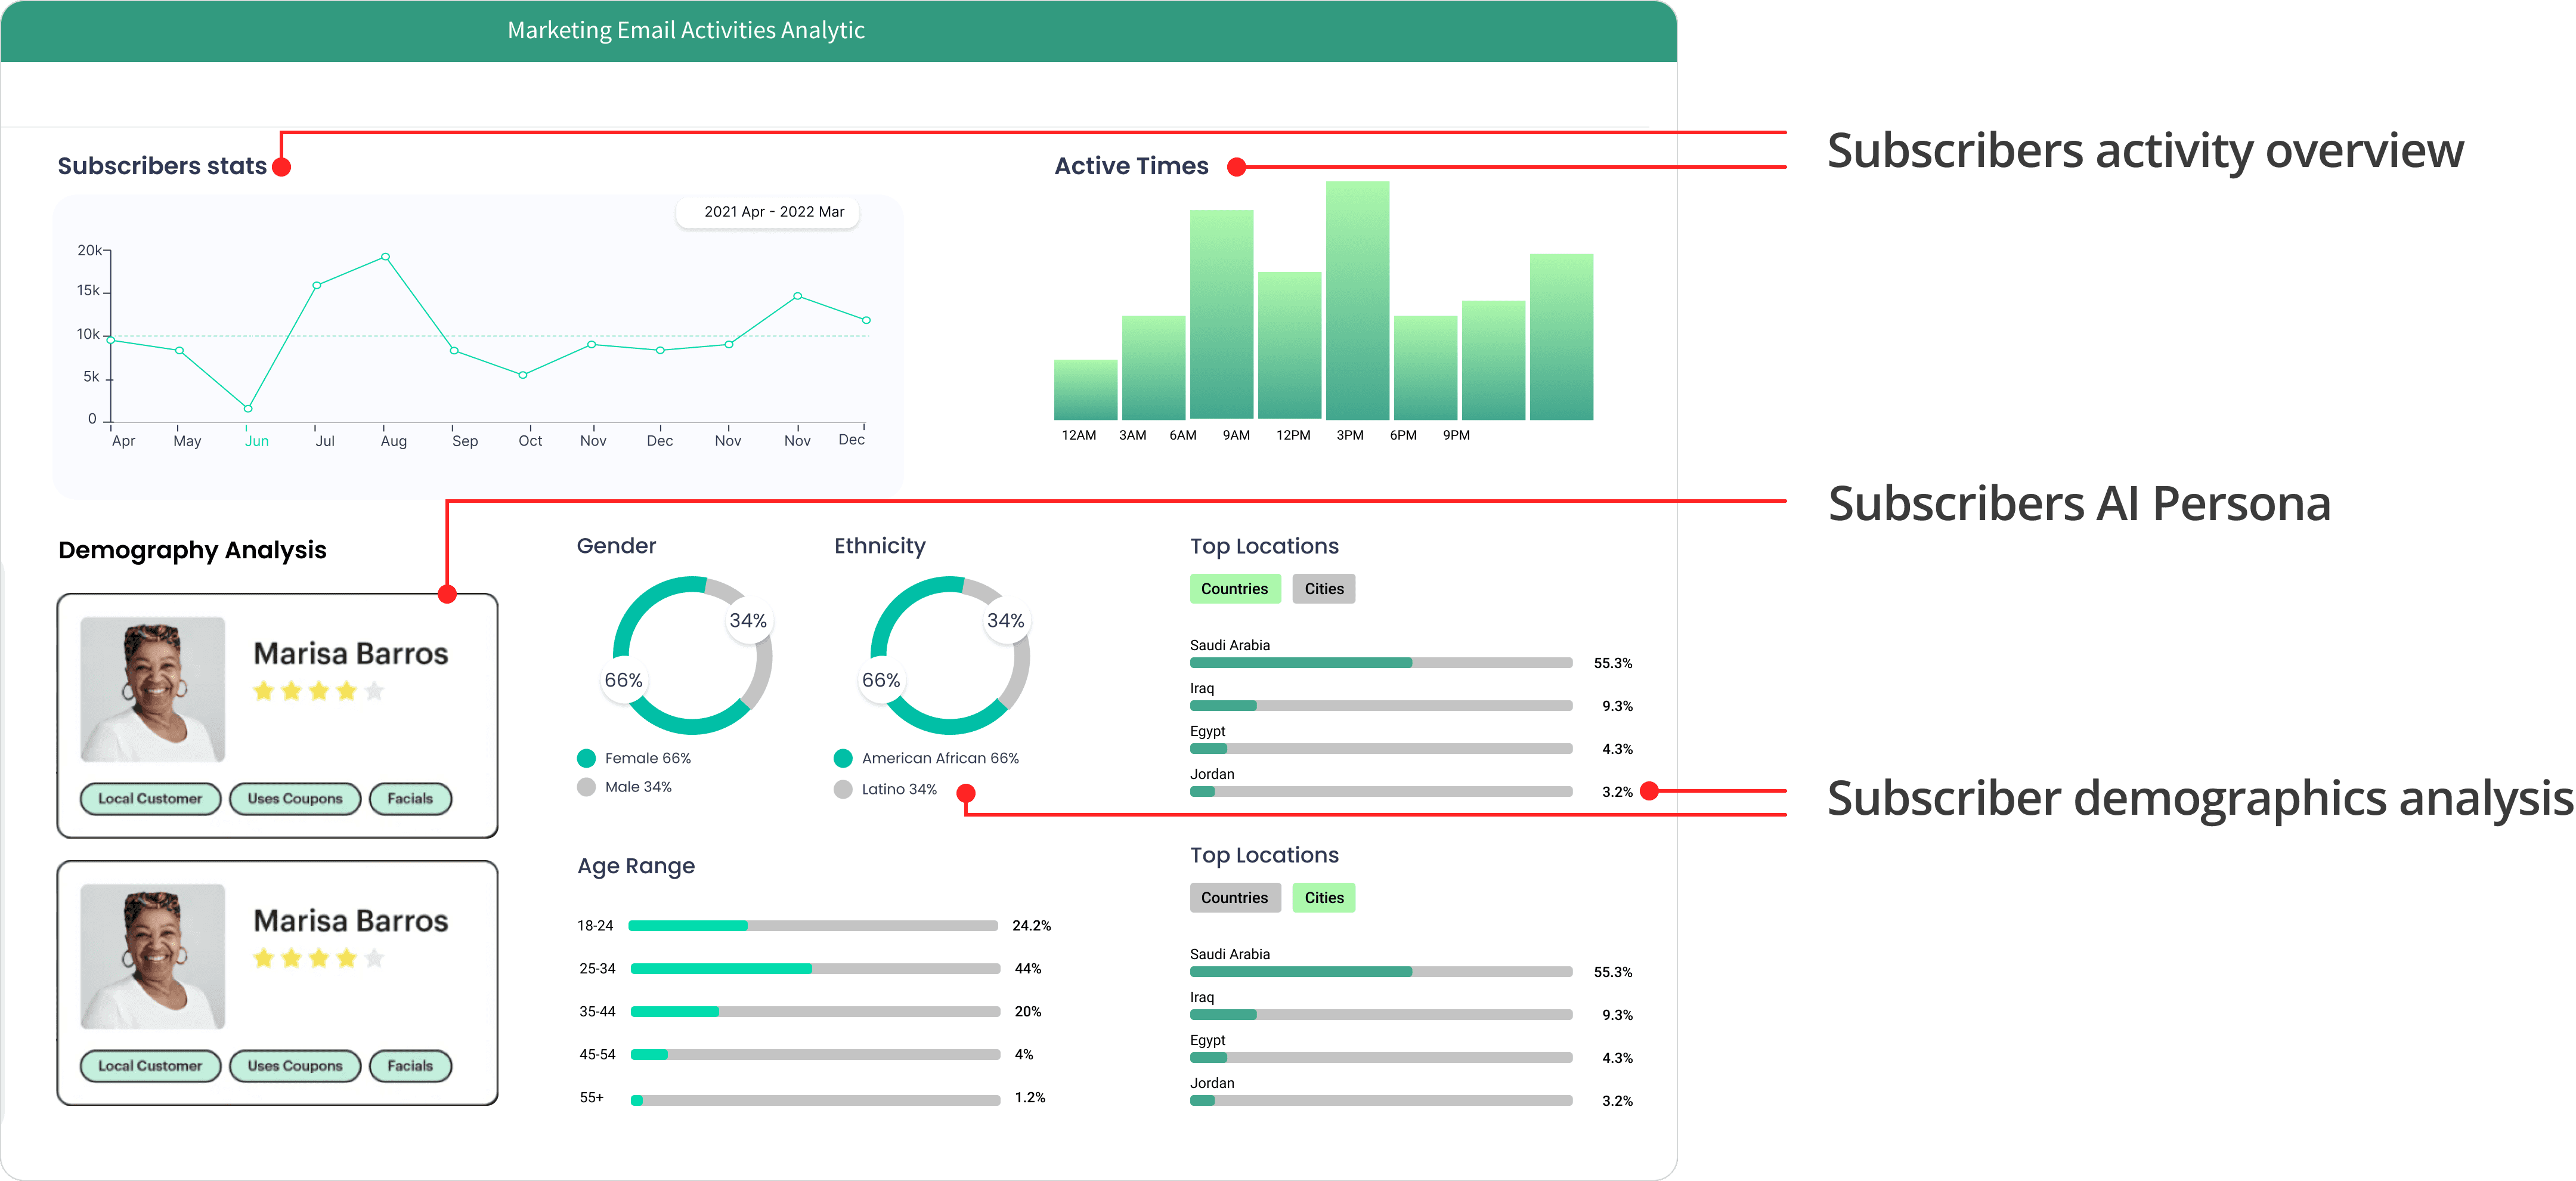Click the red dot next to Active Times
Image resolution: width=2576 pixels, height=1181 pixels.
(1236, 167)
